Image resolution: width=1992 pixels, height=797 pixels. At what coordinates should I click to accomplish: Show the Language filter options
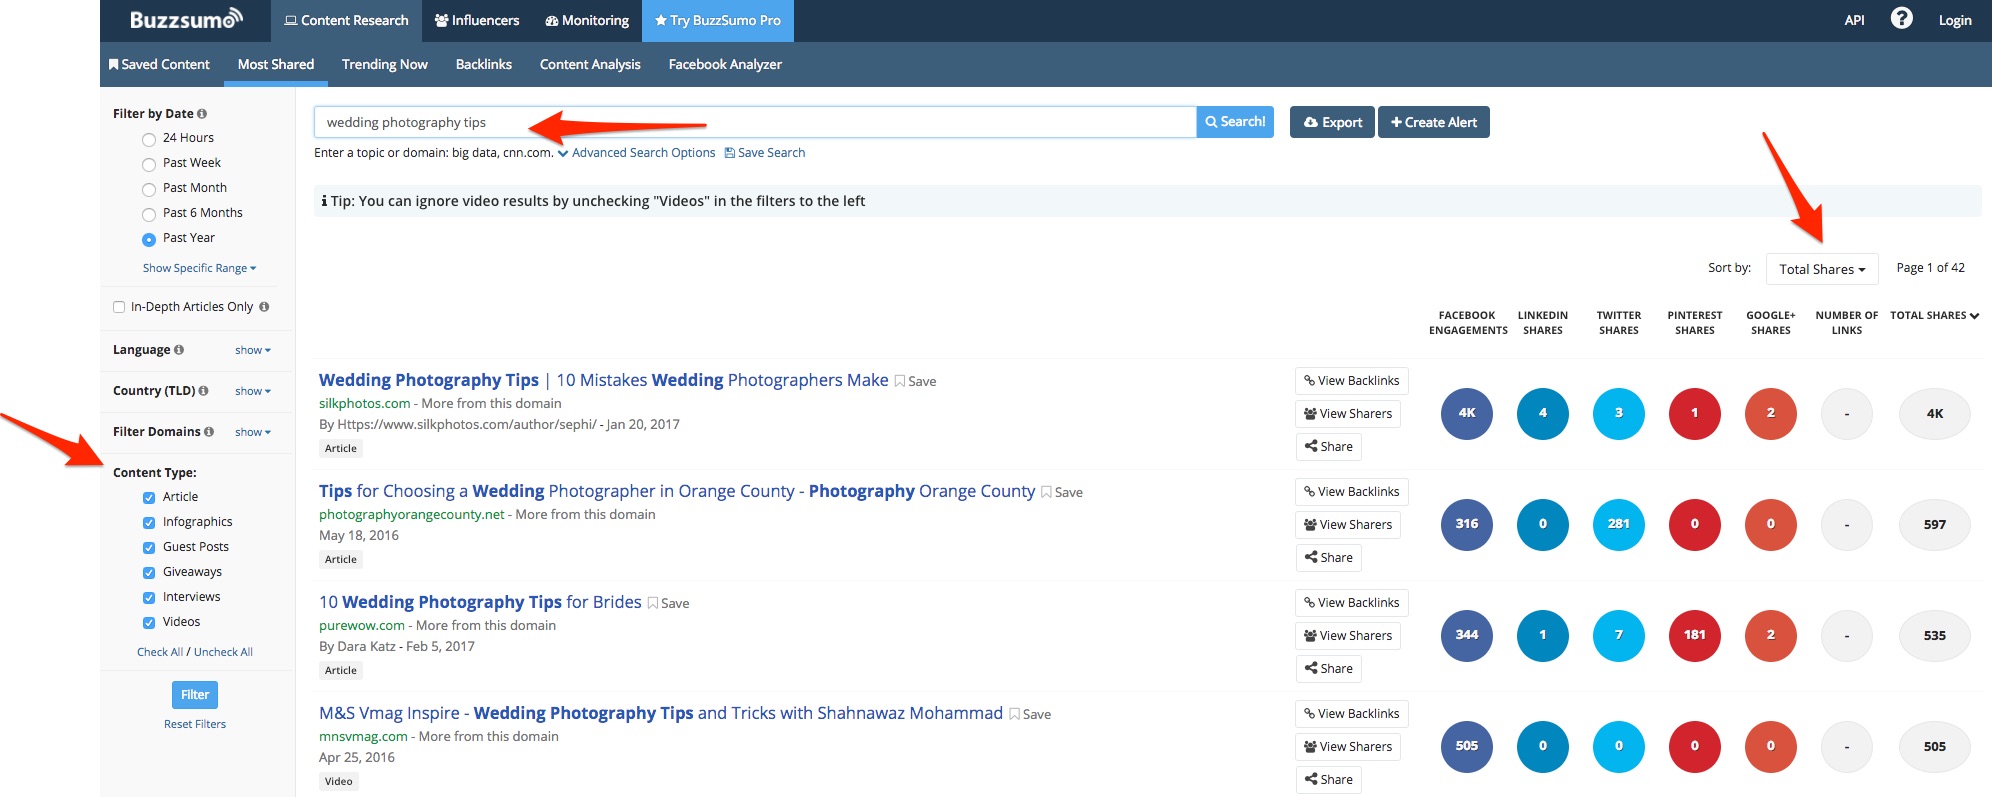(253, 350)
